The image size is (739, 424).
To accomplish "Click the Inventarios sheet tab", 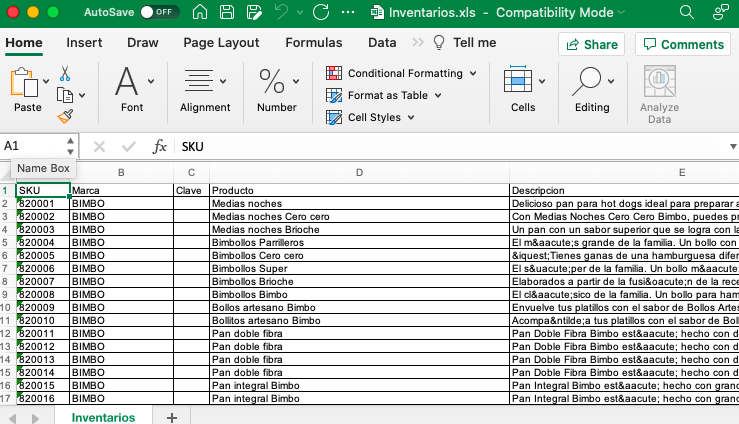I will [103, 417].
